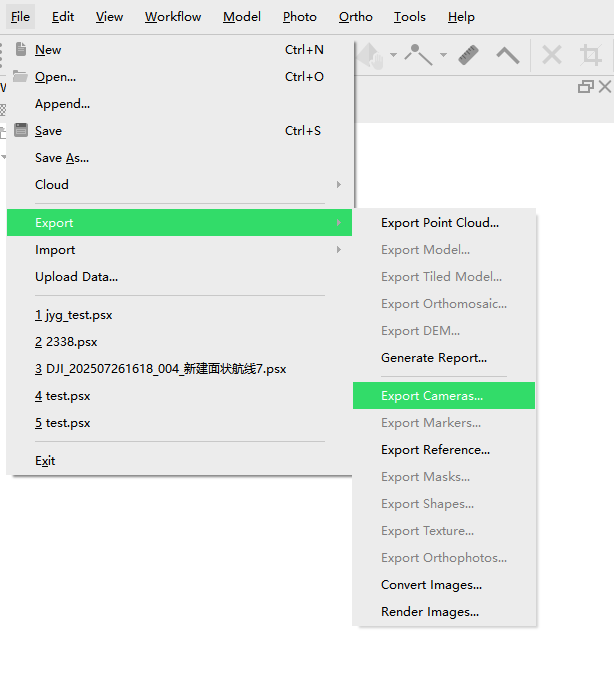Click the Save disk icon
The width and height of the screenshot is (614, 679).
pos(20,130)
